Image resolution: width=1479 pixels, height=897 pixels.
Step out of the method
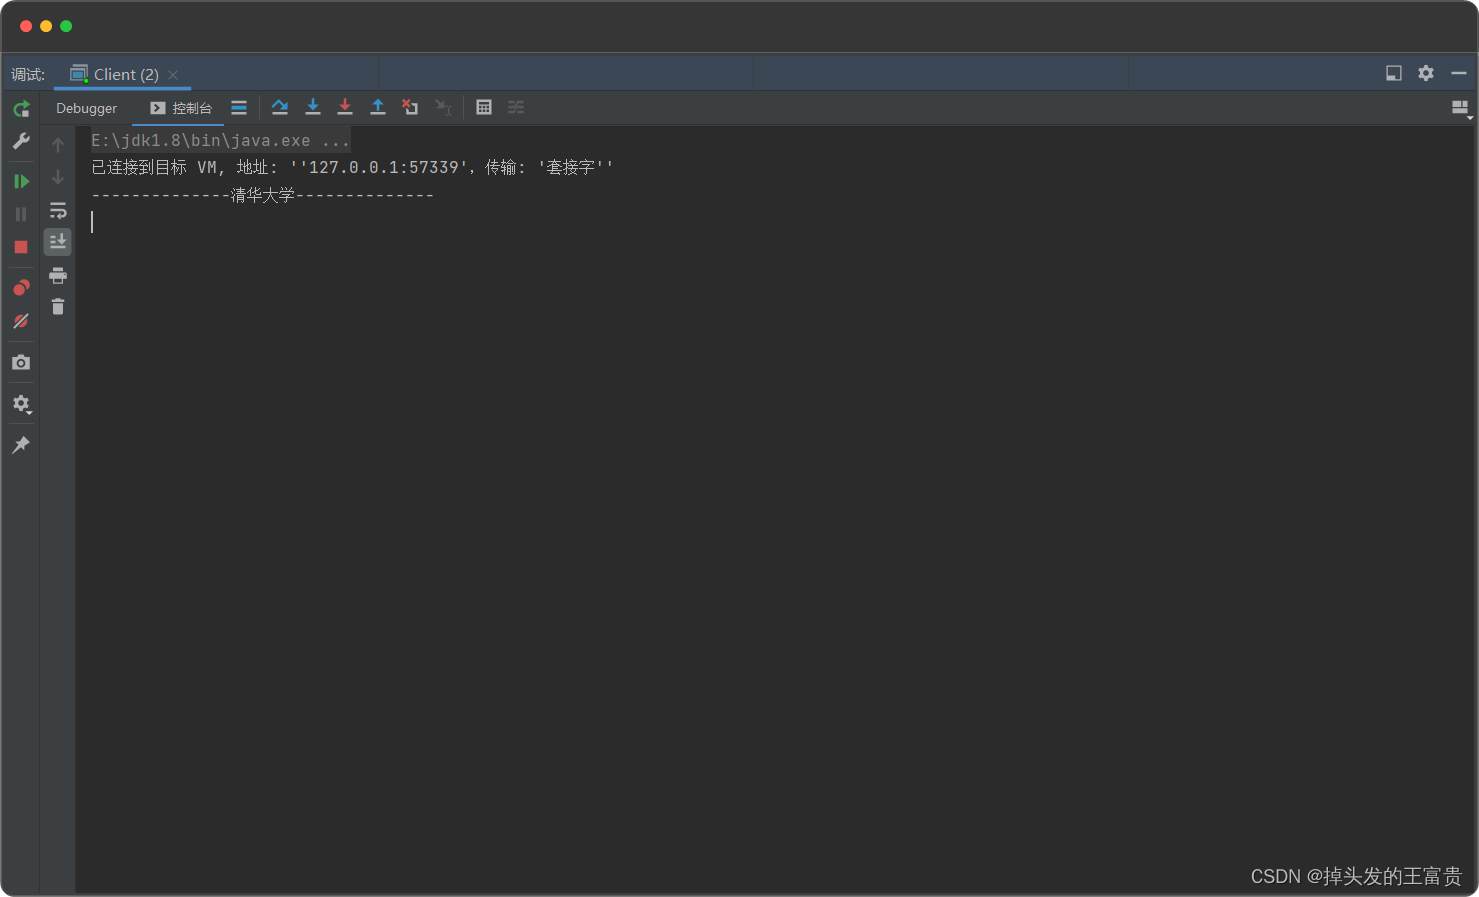(x=378, y=107)
